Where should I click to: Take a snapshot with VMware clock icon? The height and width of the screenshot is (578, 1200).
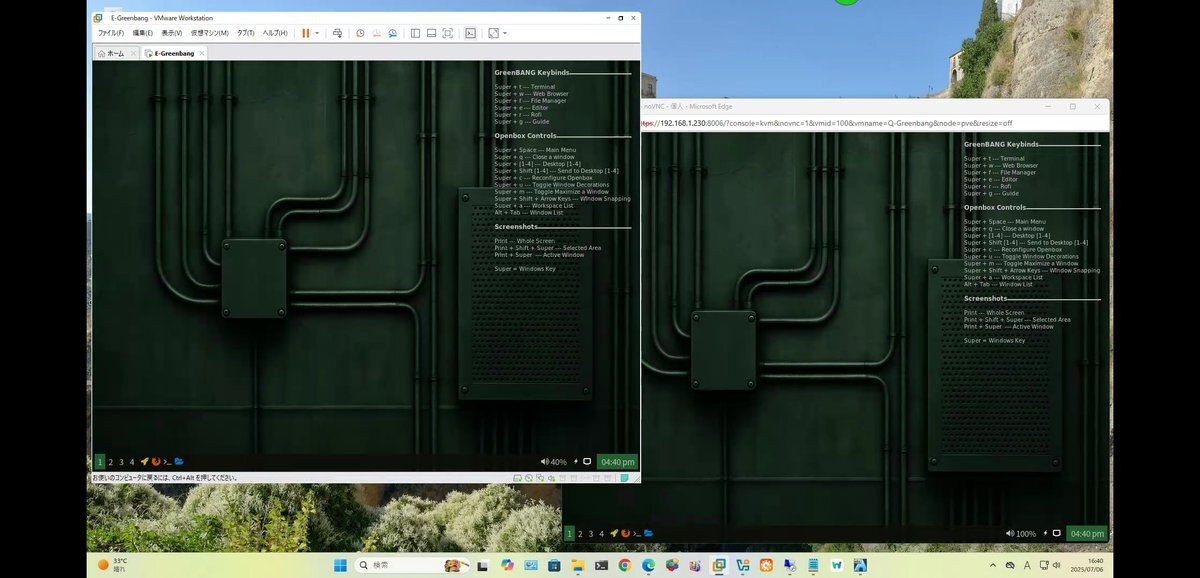pos(360,33)
